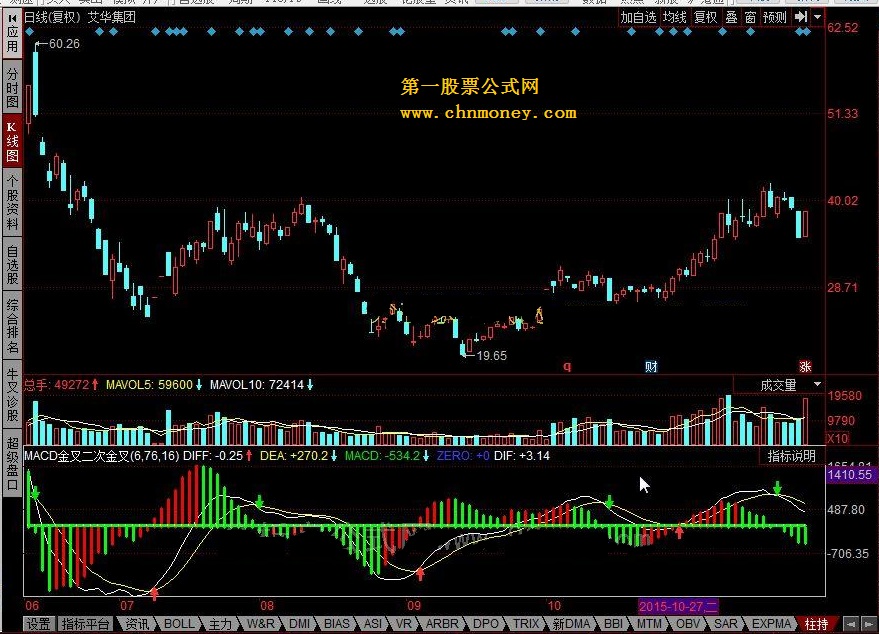Click the MAVOL10: 72414 value
The image size is (879, 634).
(257, 385)
